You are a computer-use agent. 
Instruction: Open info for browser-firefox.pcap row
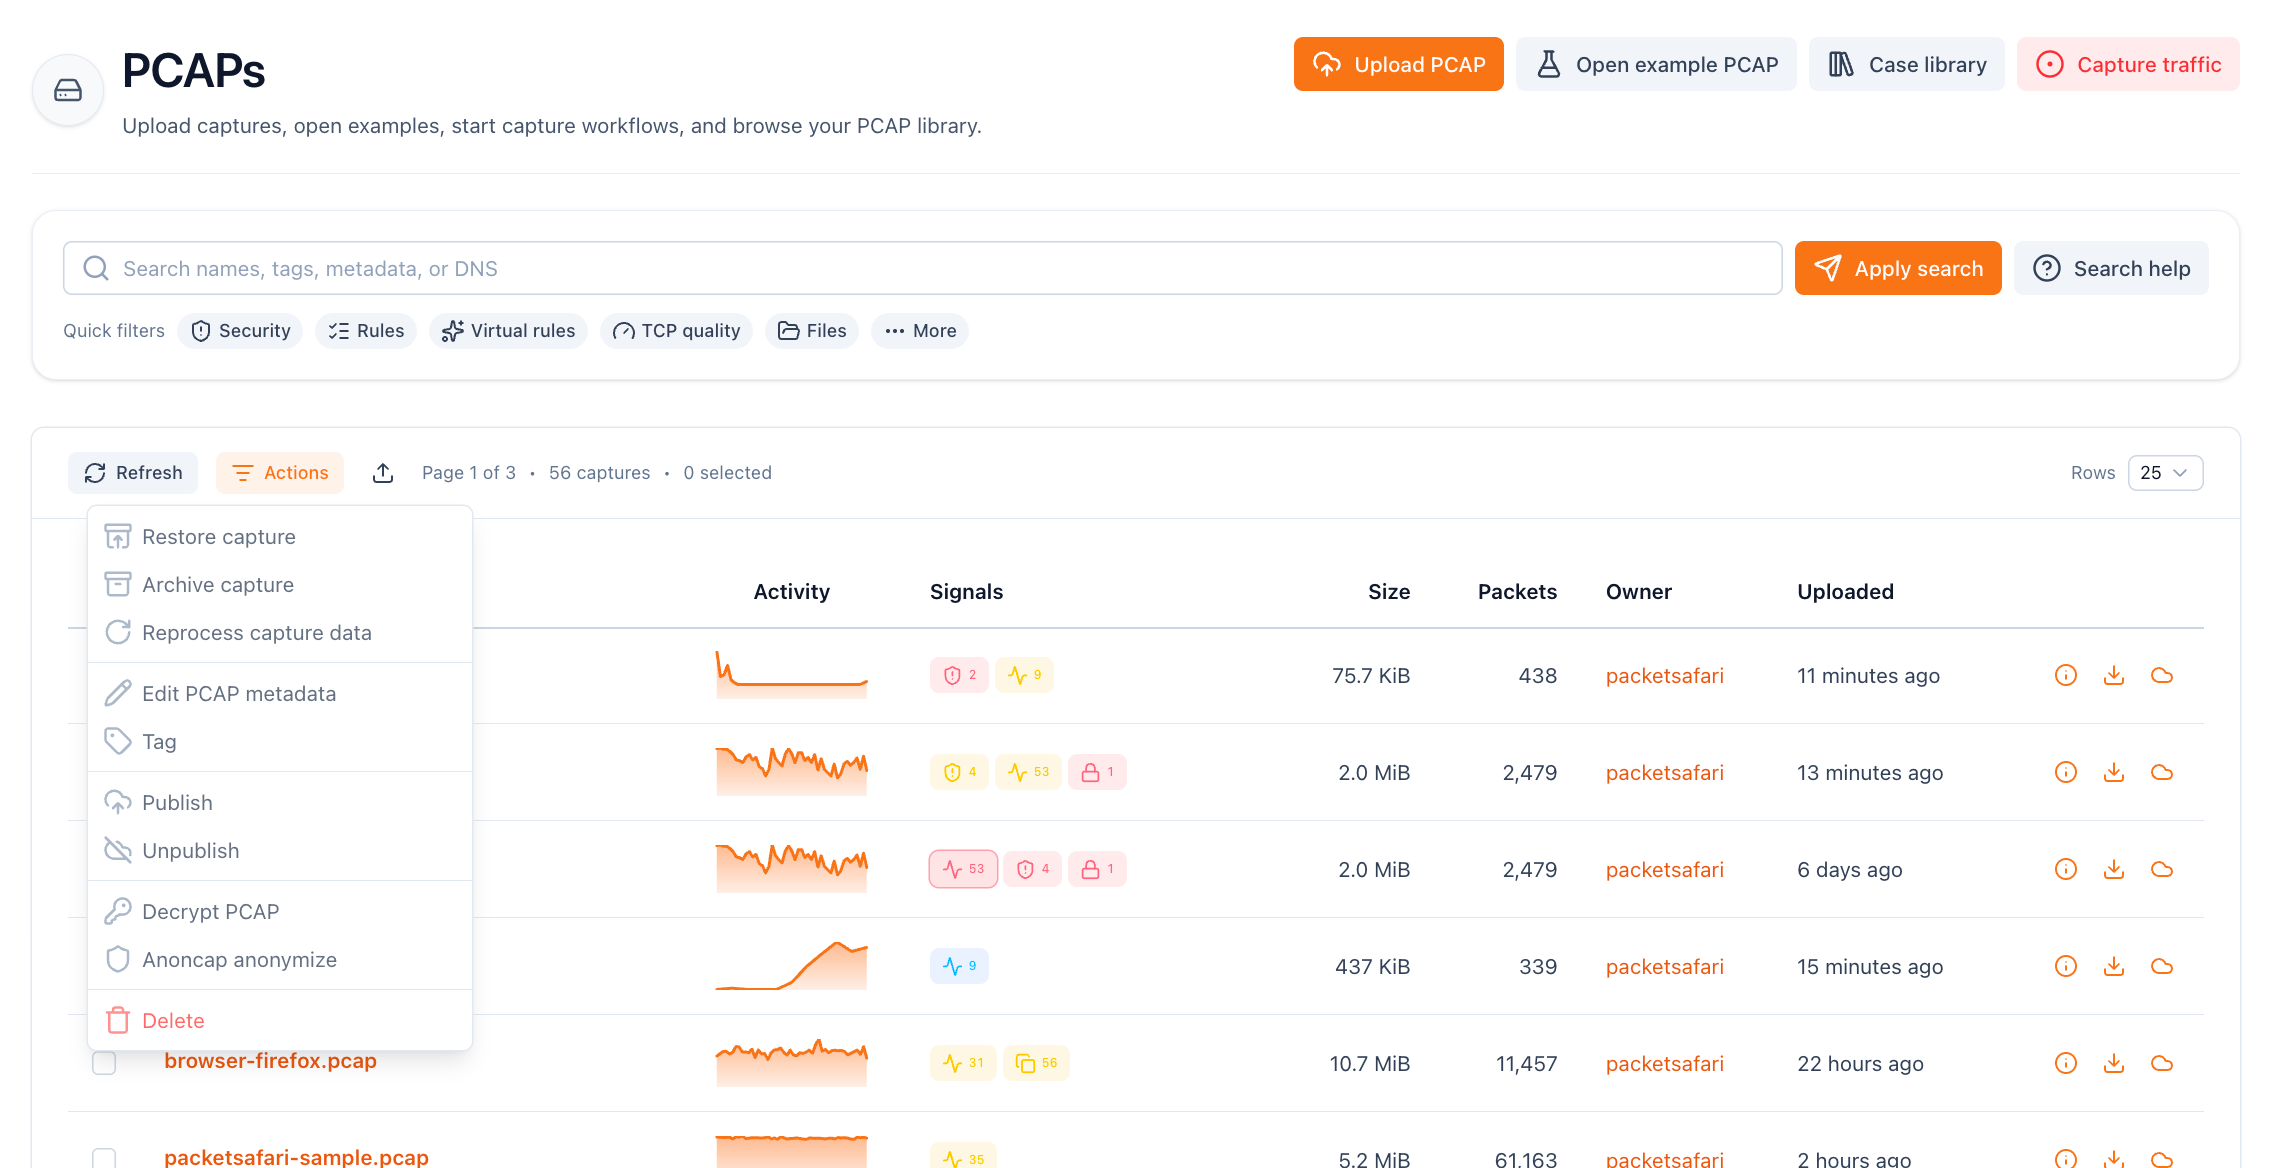click(x=2066, y=1063)
